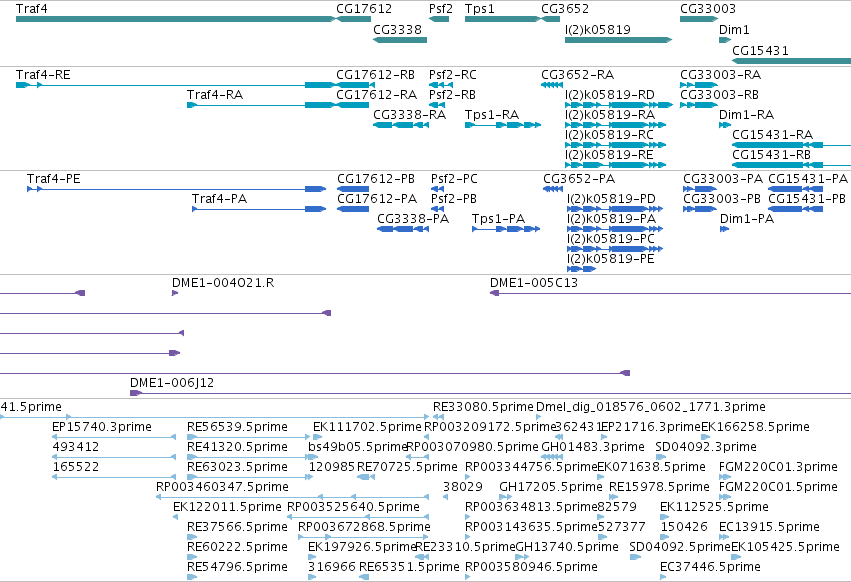Select the Dmel_dig_018576_0602_1771.3prime label
The height and width of the screenshot is (582, 851).
(x=650, y=407)
